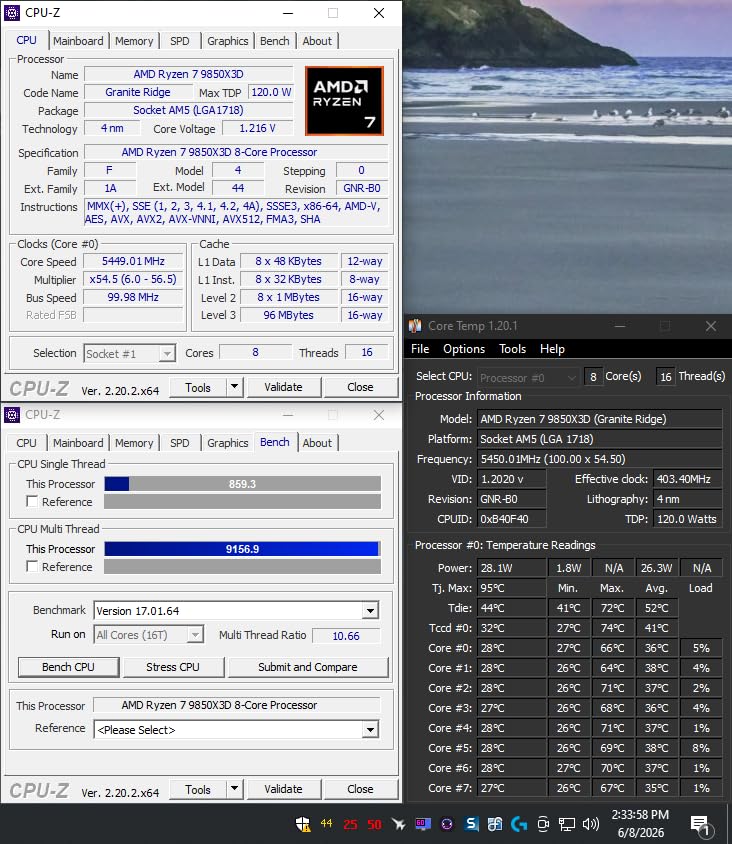Open Run on All Cores (16T) dropdown
Image resolution: width=732 pixels, height=844 pixels.
pos(149,635)
